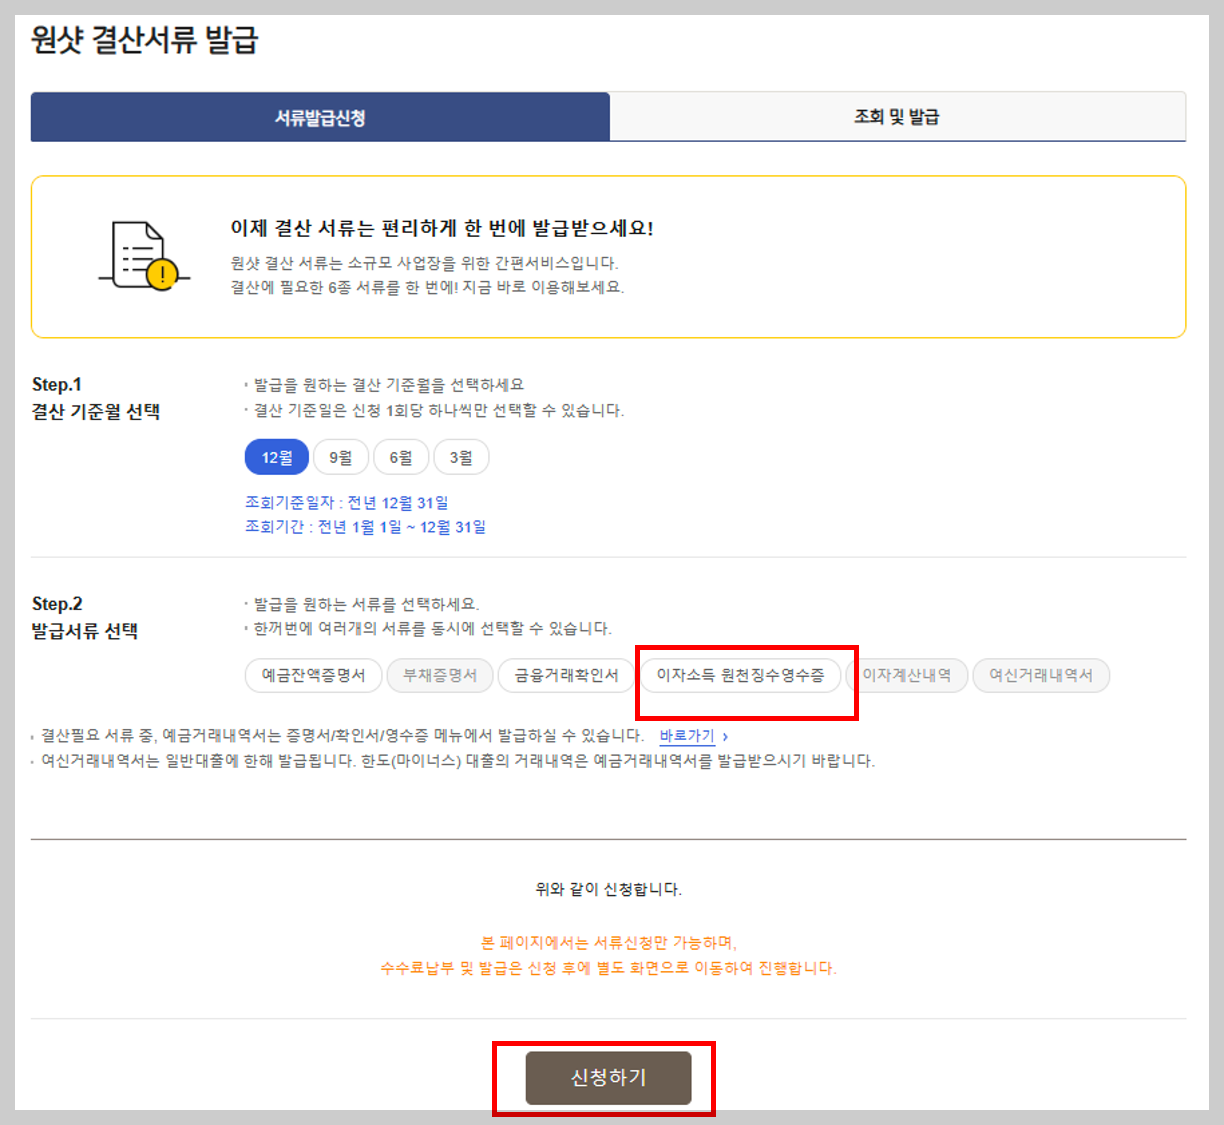Image resolution: width=1224 pixels, height=1125 pixels.
Task: Select 이자소득 원천징수영수증 document
Action: point(740,675)
